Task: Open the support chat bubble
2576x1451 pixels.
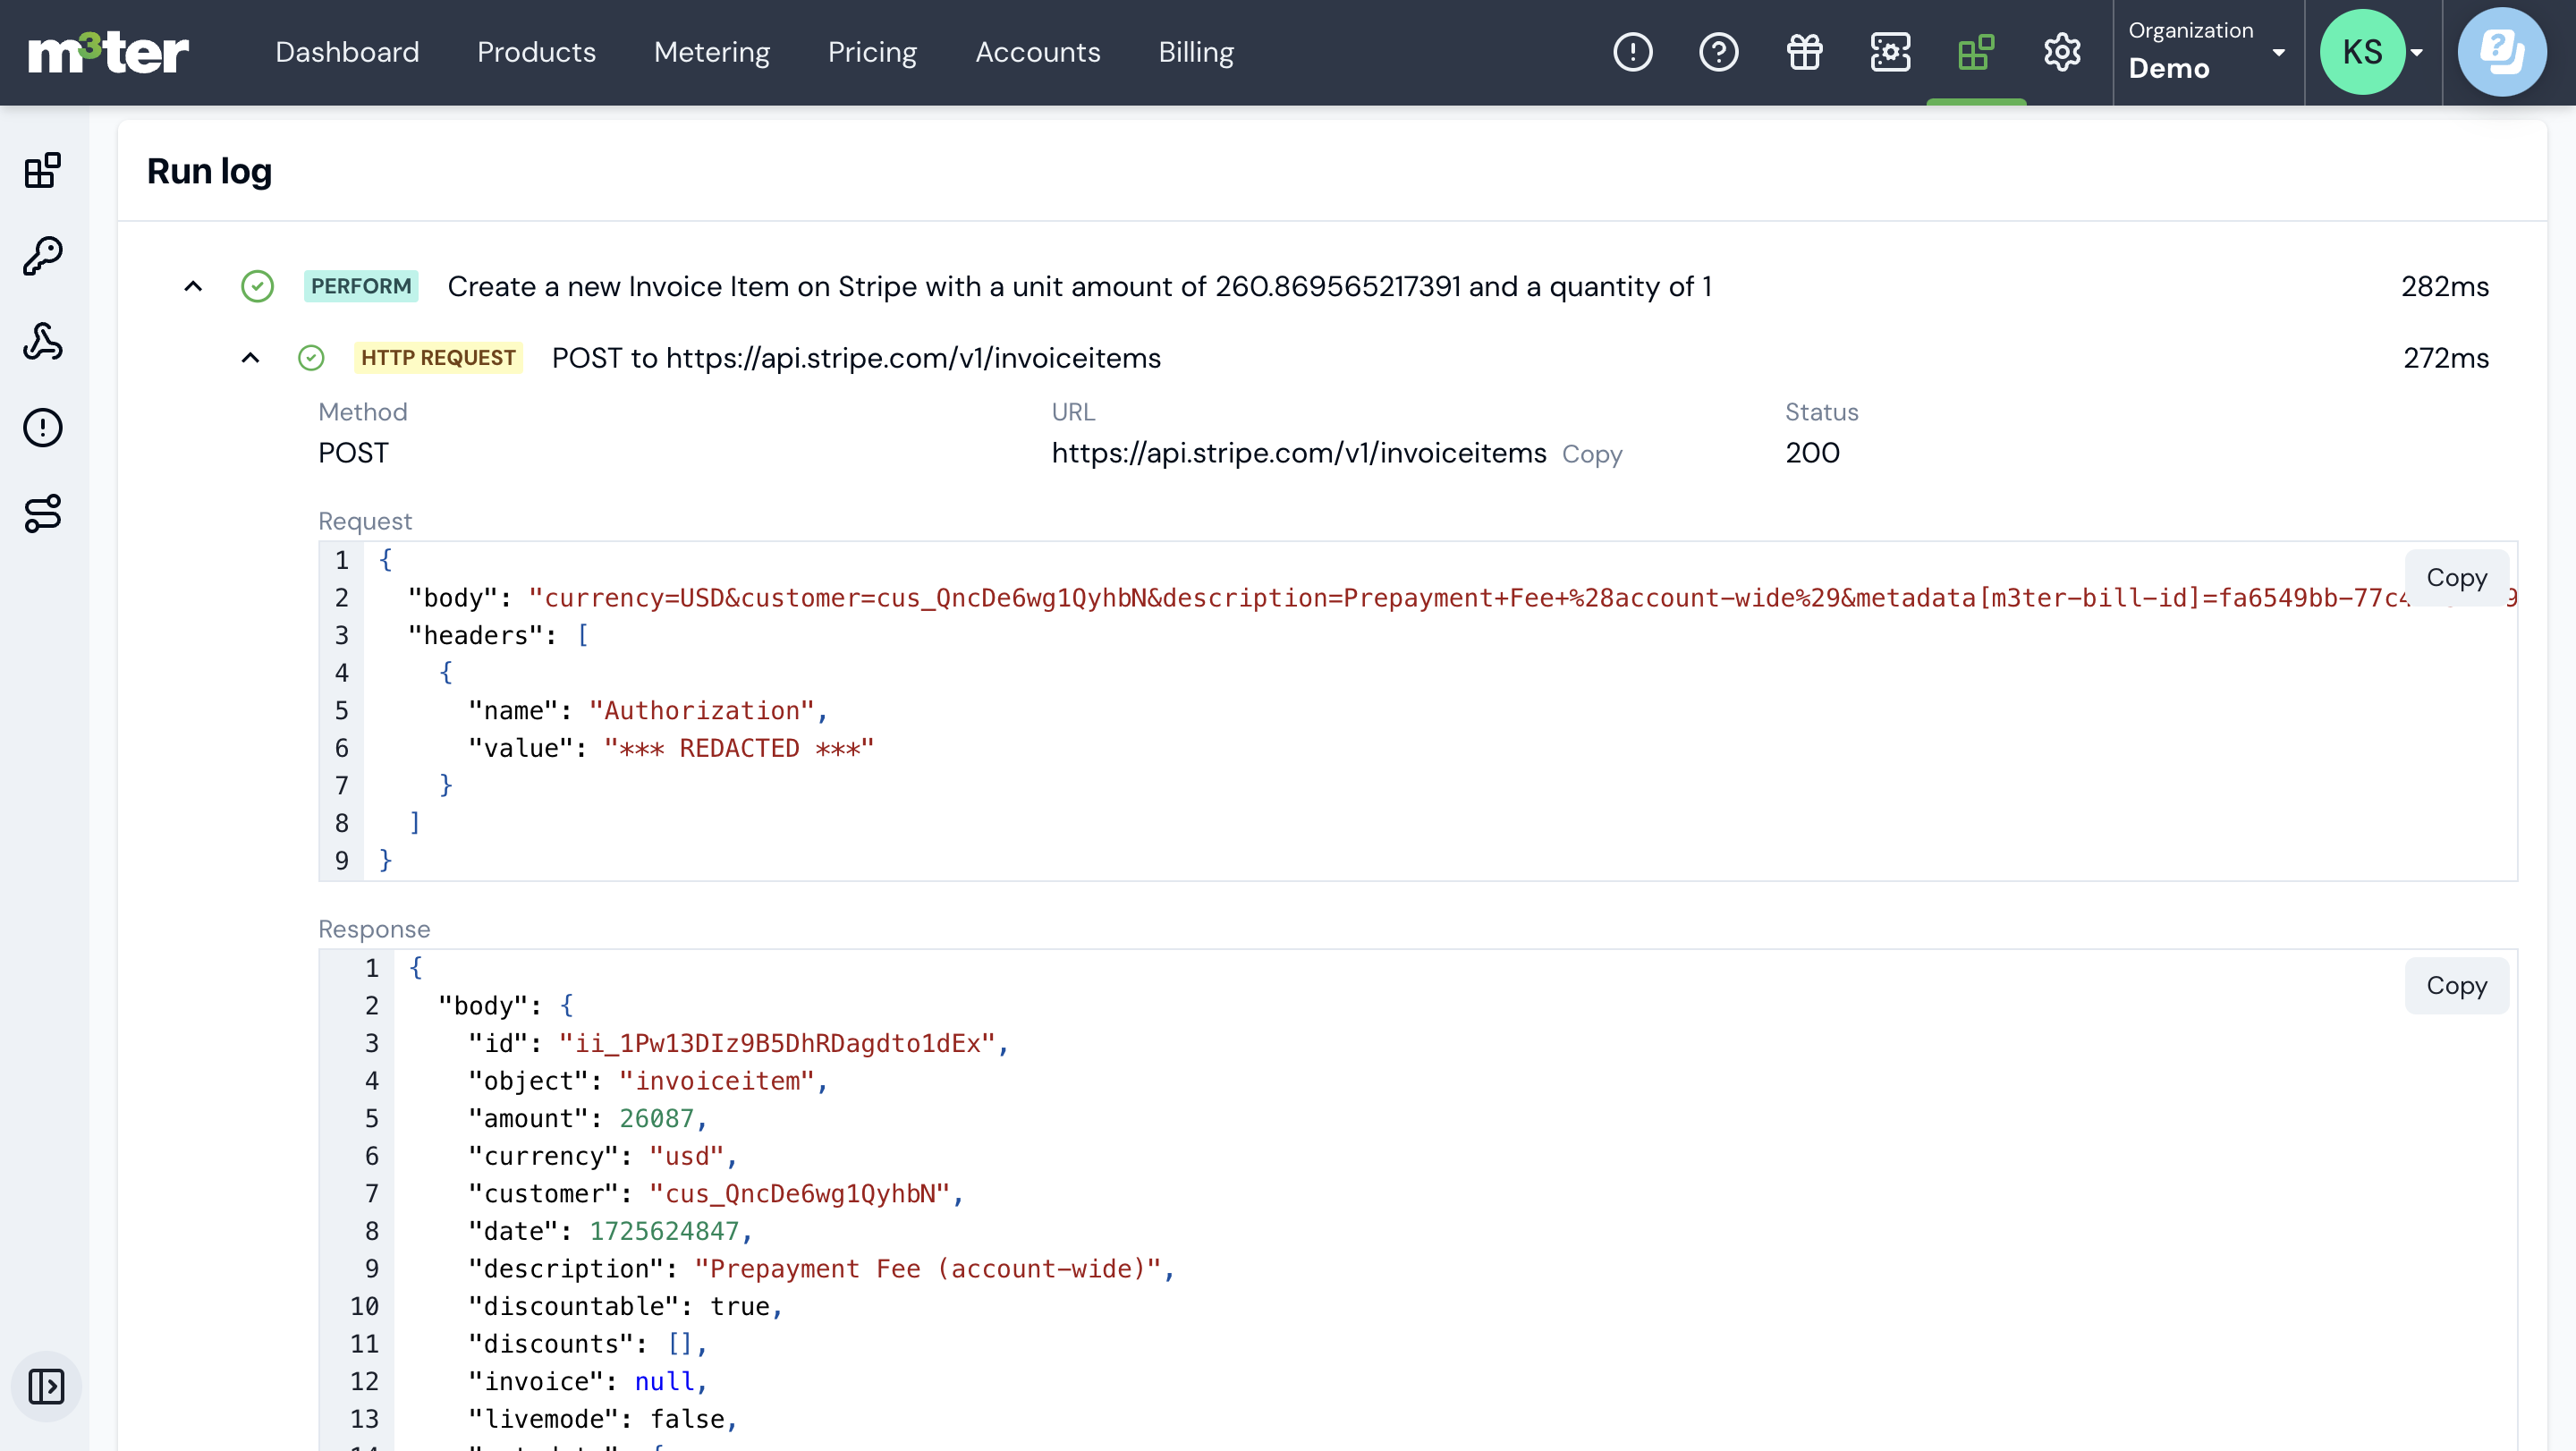Action: click(x=2501, y=52)
